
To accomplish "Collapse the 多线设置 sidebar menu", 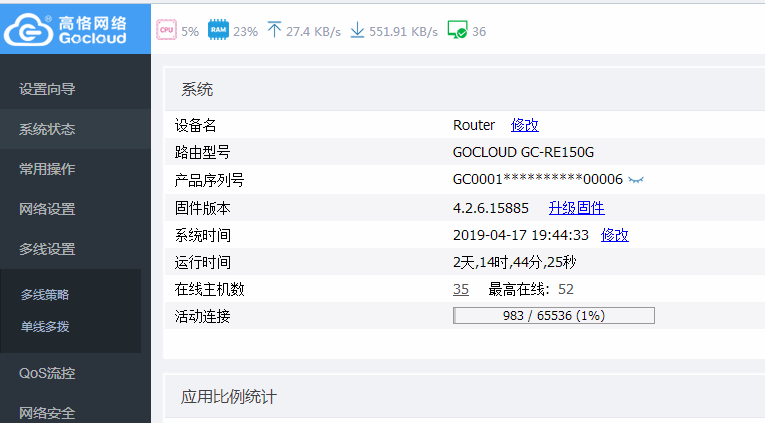I will (x=47, y=249).
